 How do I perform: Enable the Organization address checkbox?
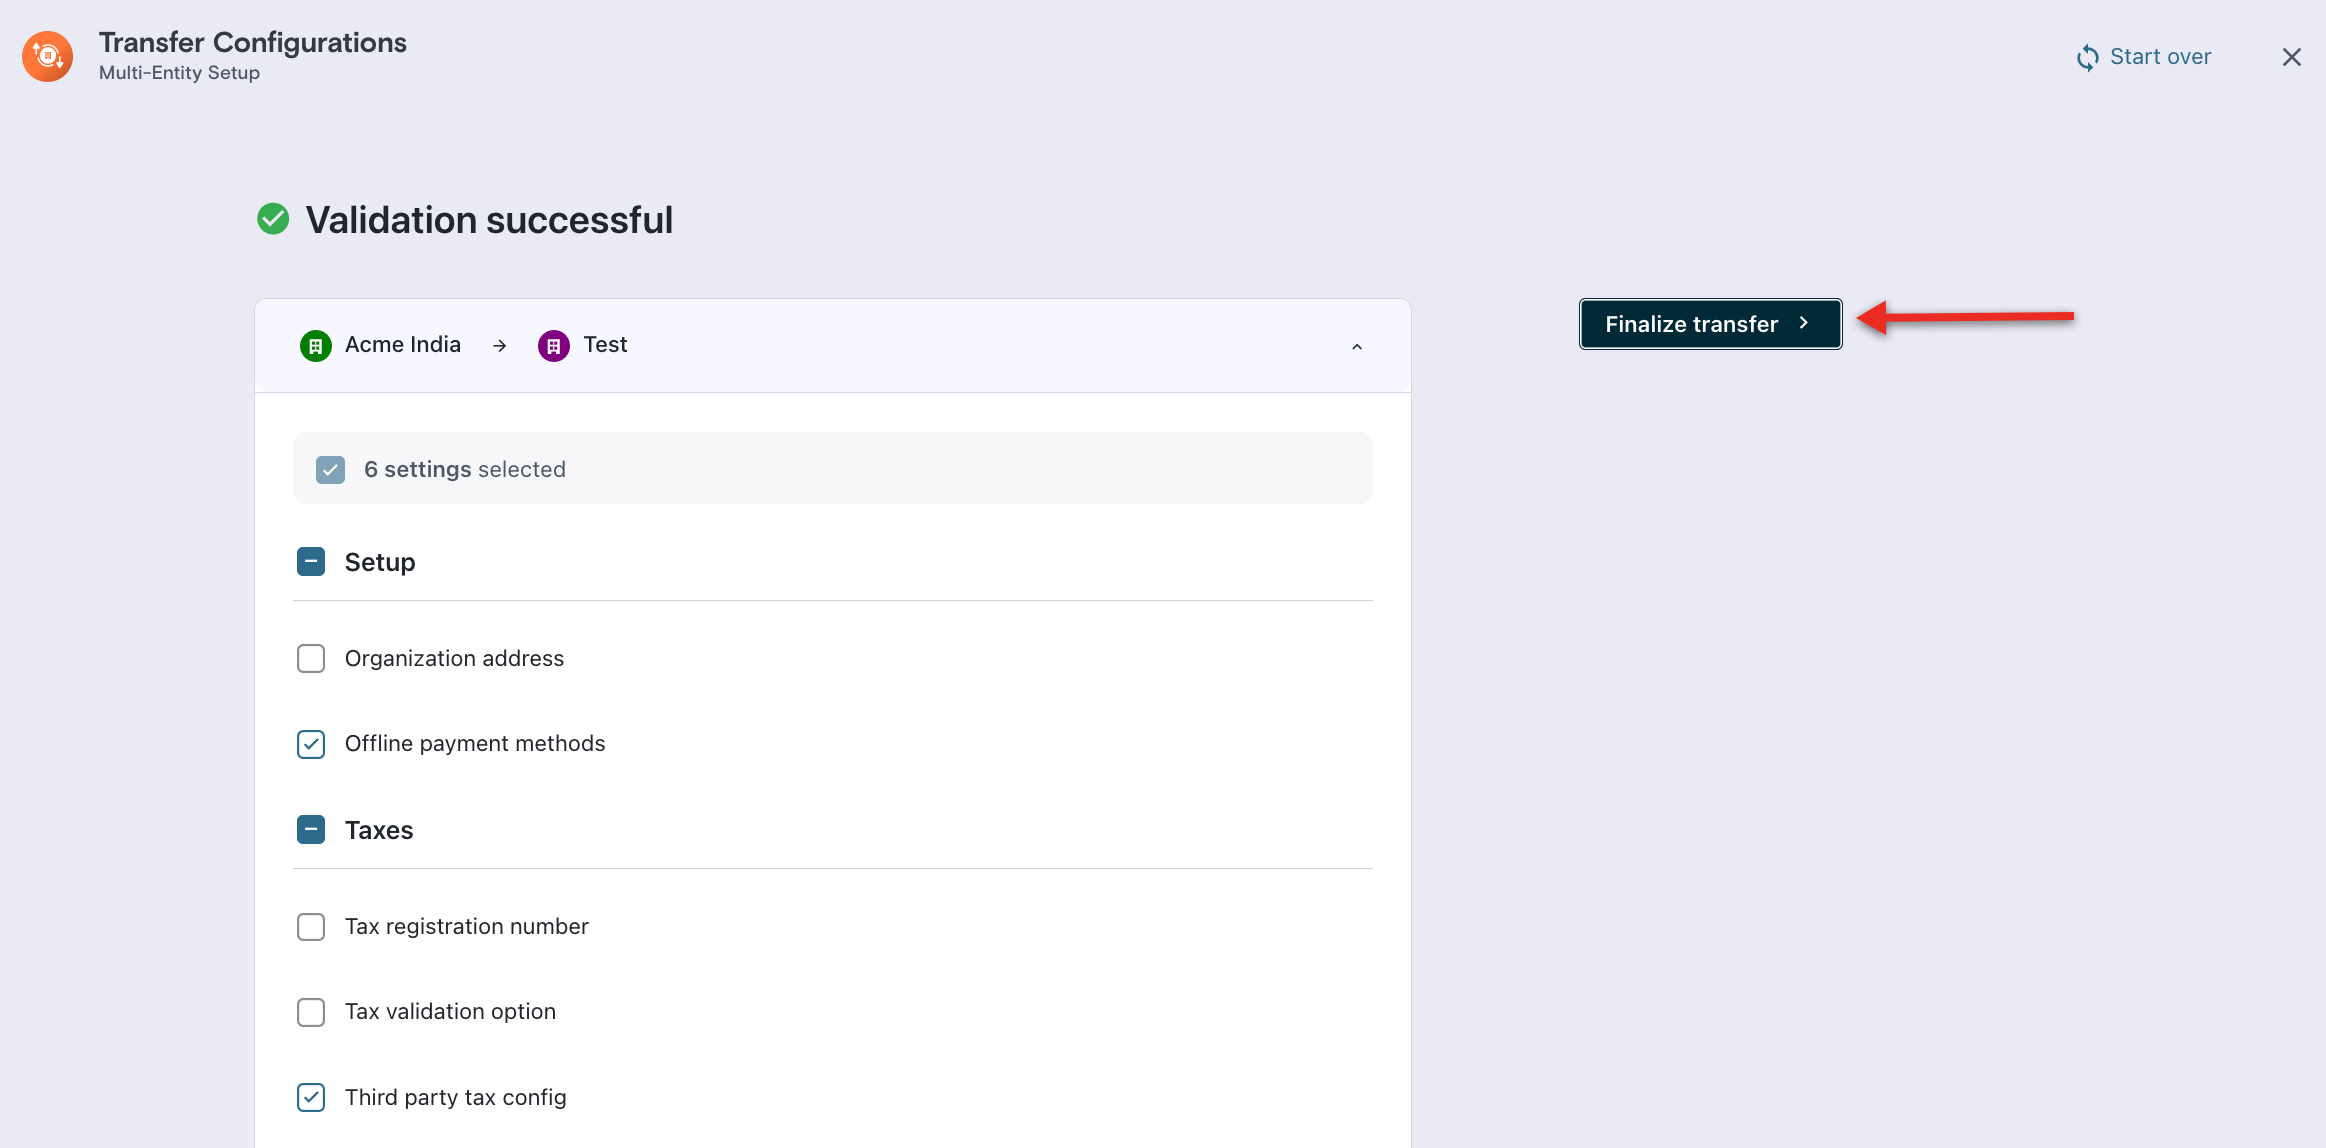click(311, 659)
